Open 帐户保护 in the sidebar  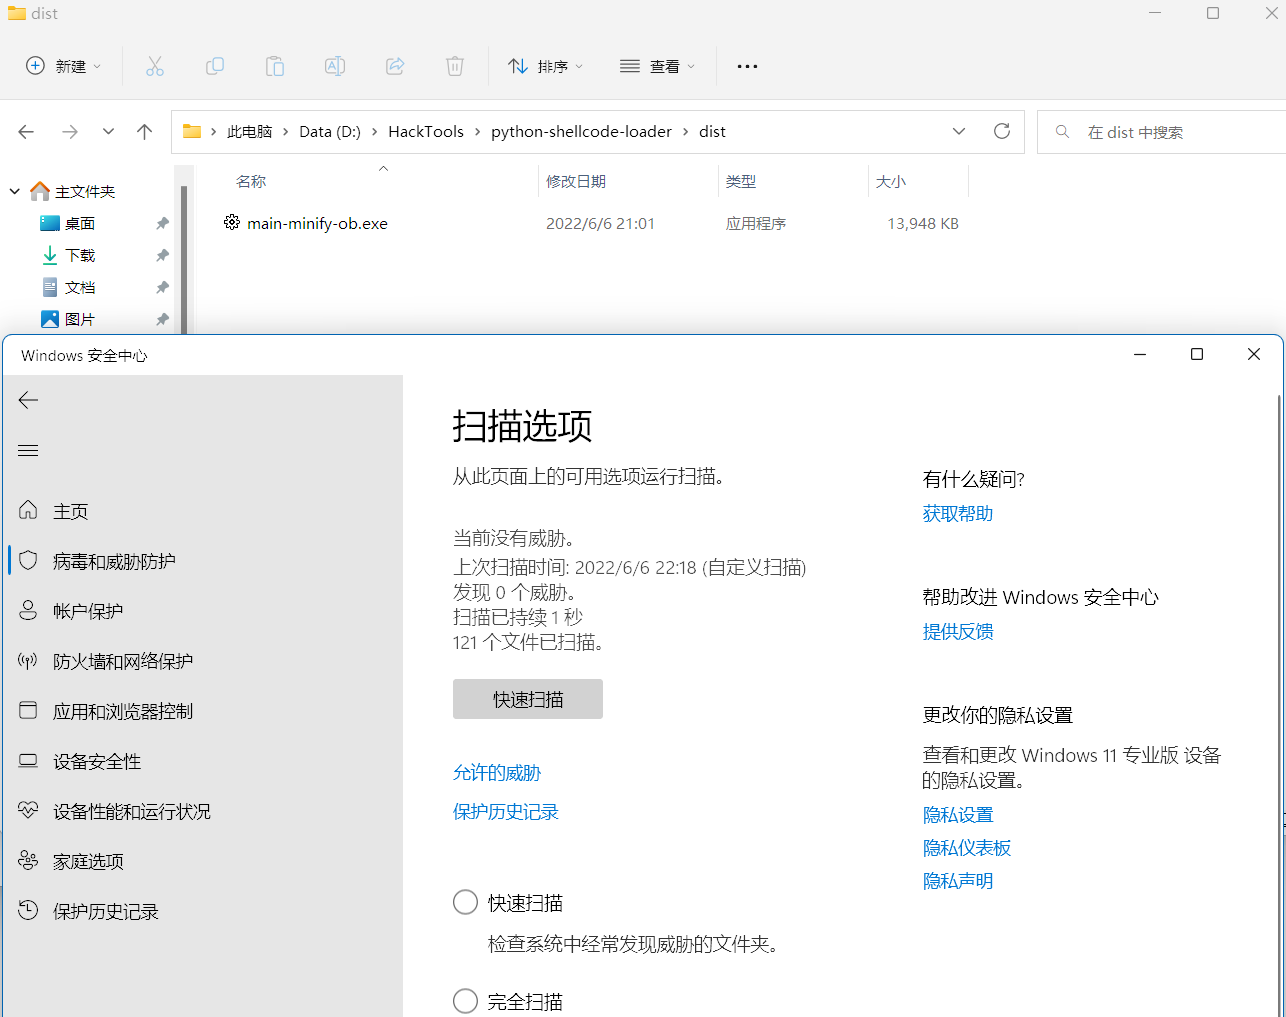point(203,611)
